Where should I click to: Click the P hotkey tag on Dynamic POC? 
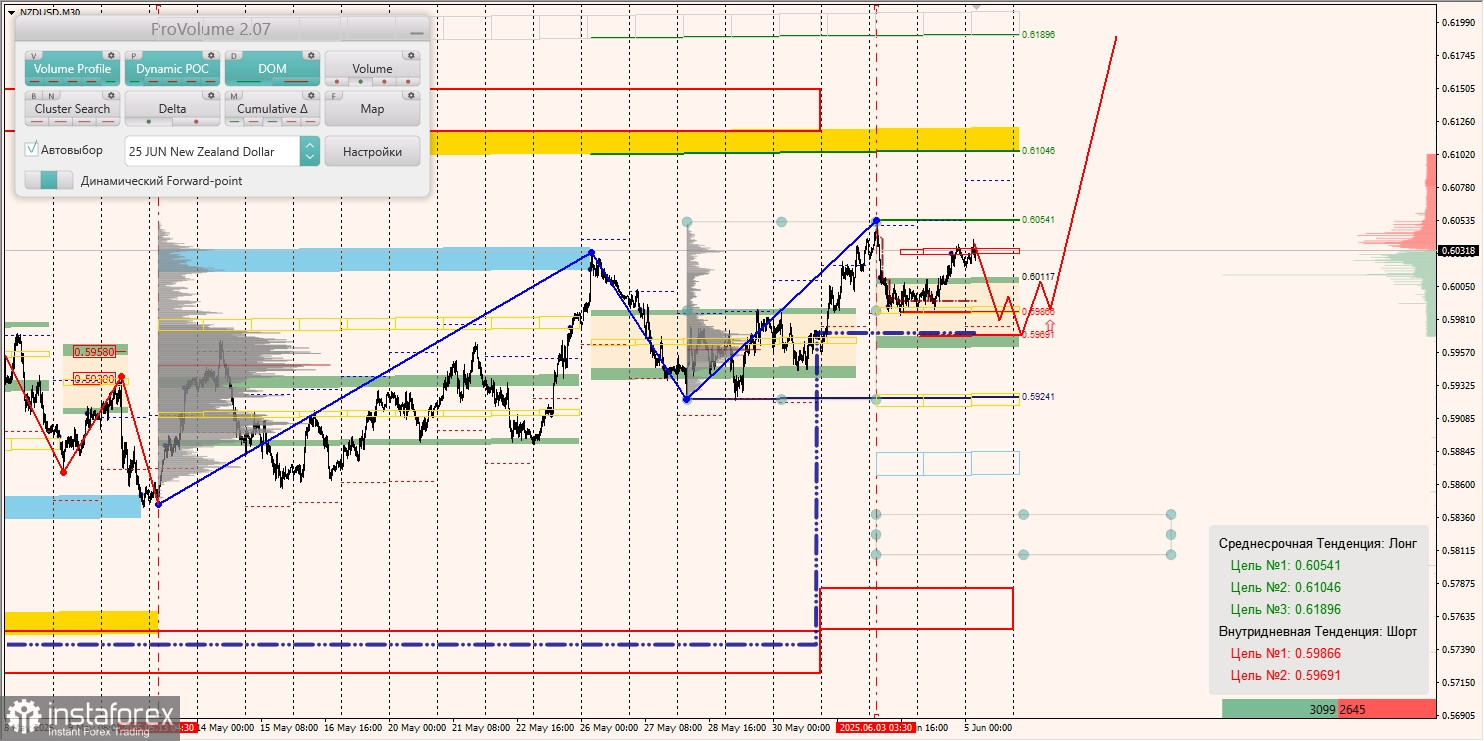(133, 55)
